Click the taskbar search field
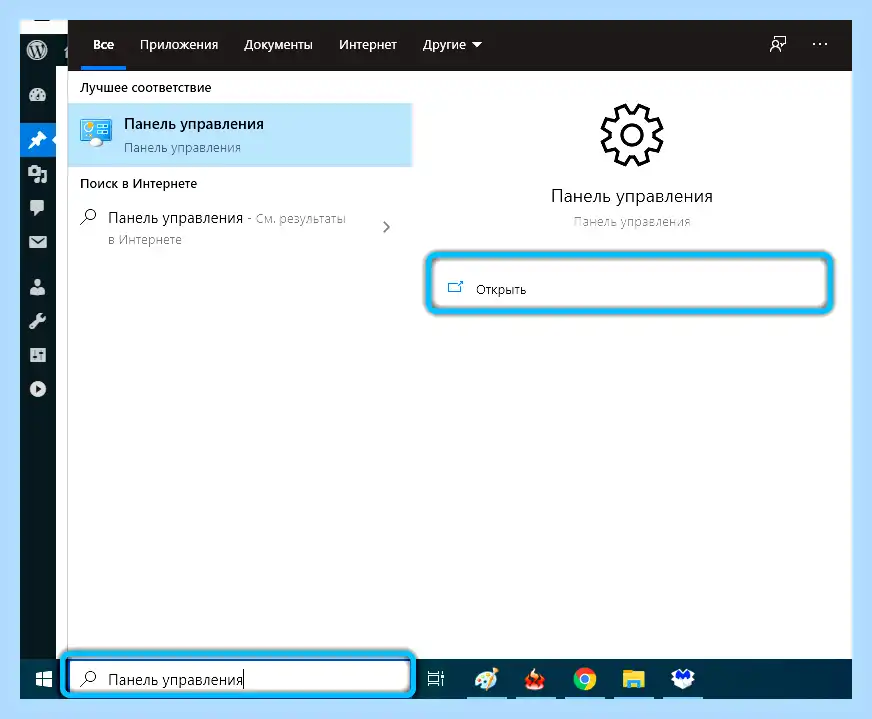Screen dimensions: 872x719 pos(238,679)
